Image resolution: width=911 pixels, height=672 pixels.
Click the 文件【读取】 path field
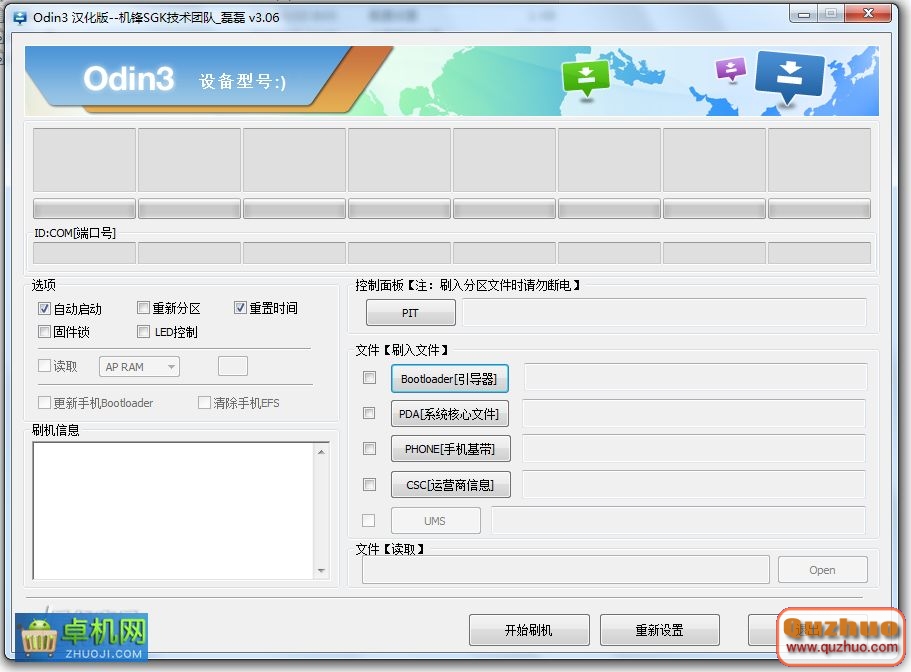point(566,570)
